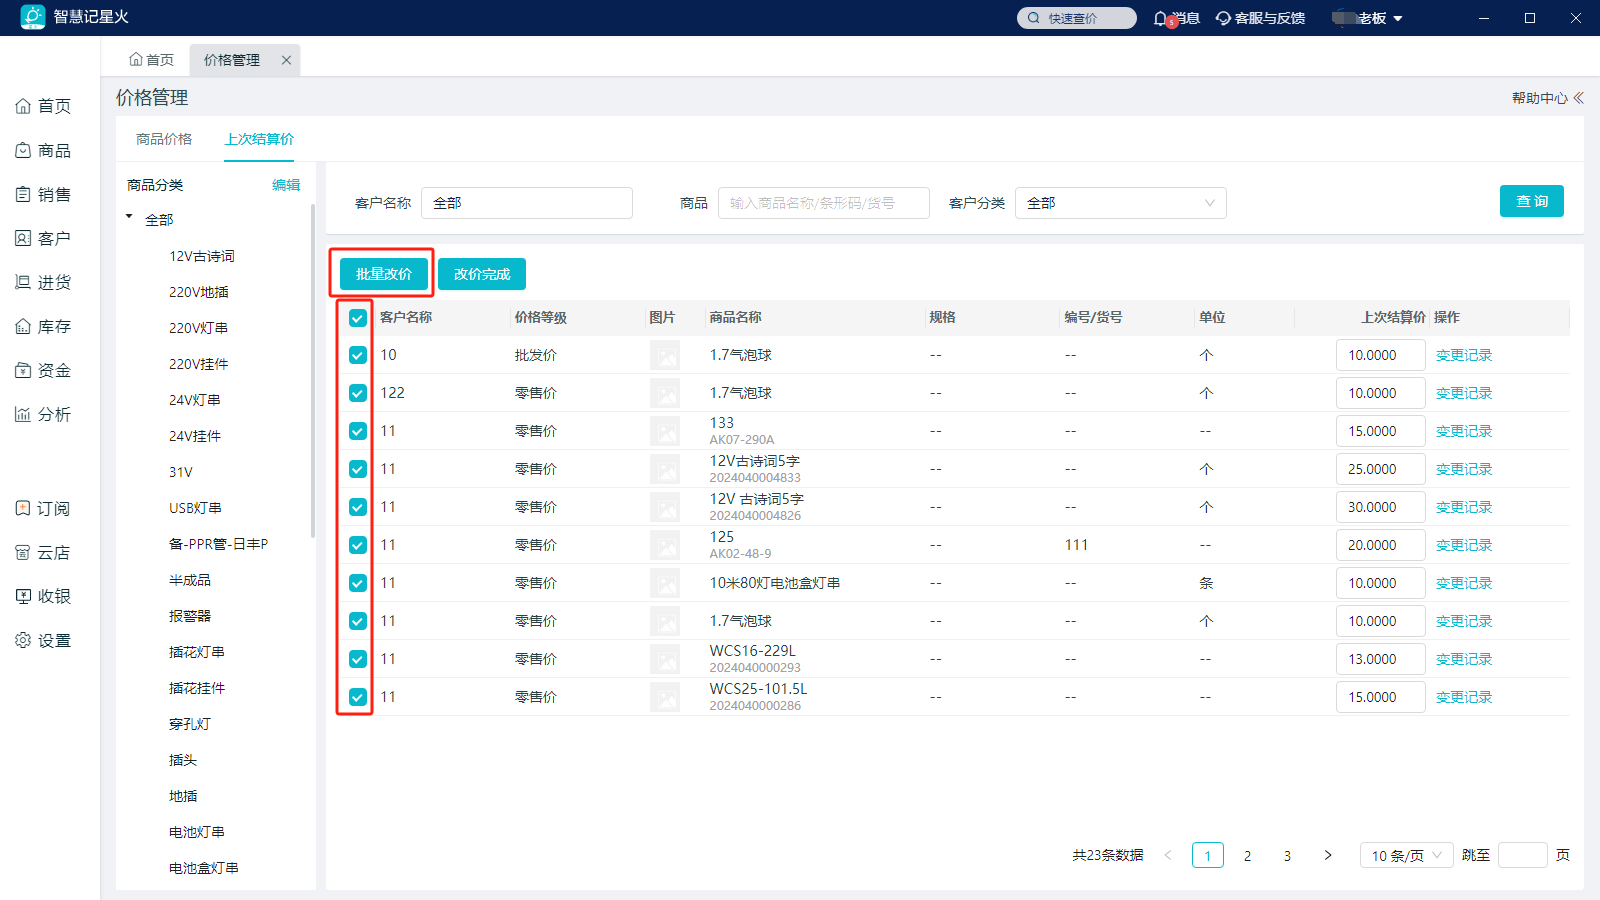Uncheck row with product 125
This screenshot has width=1600, height=900.
(358, 545)
